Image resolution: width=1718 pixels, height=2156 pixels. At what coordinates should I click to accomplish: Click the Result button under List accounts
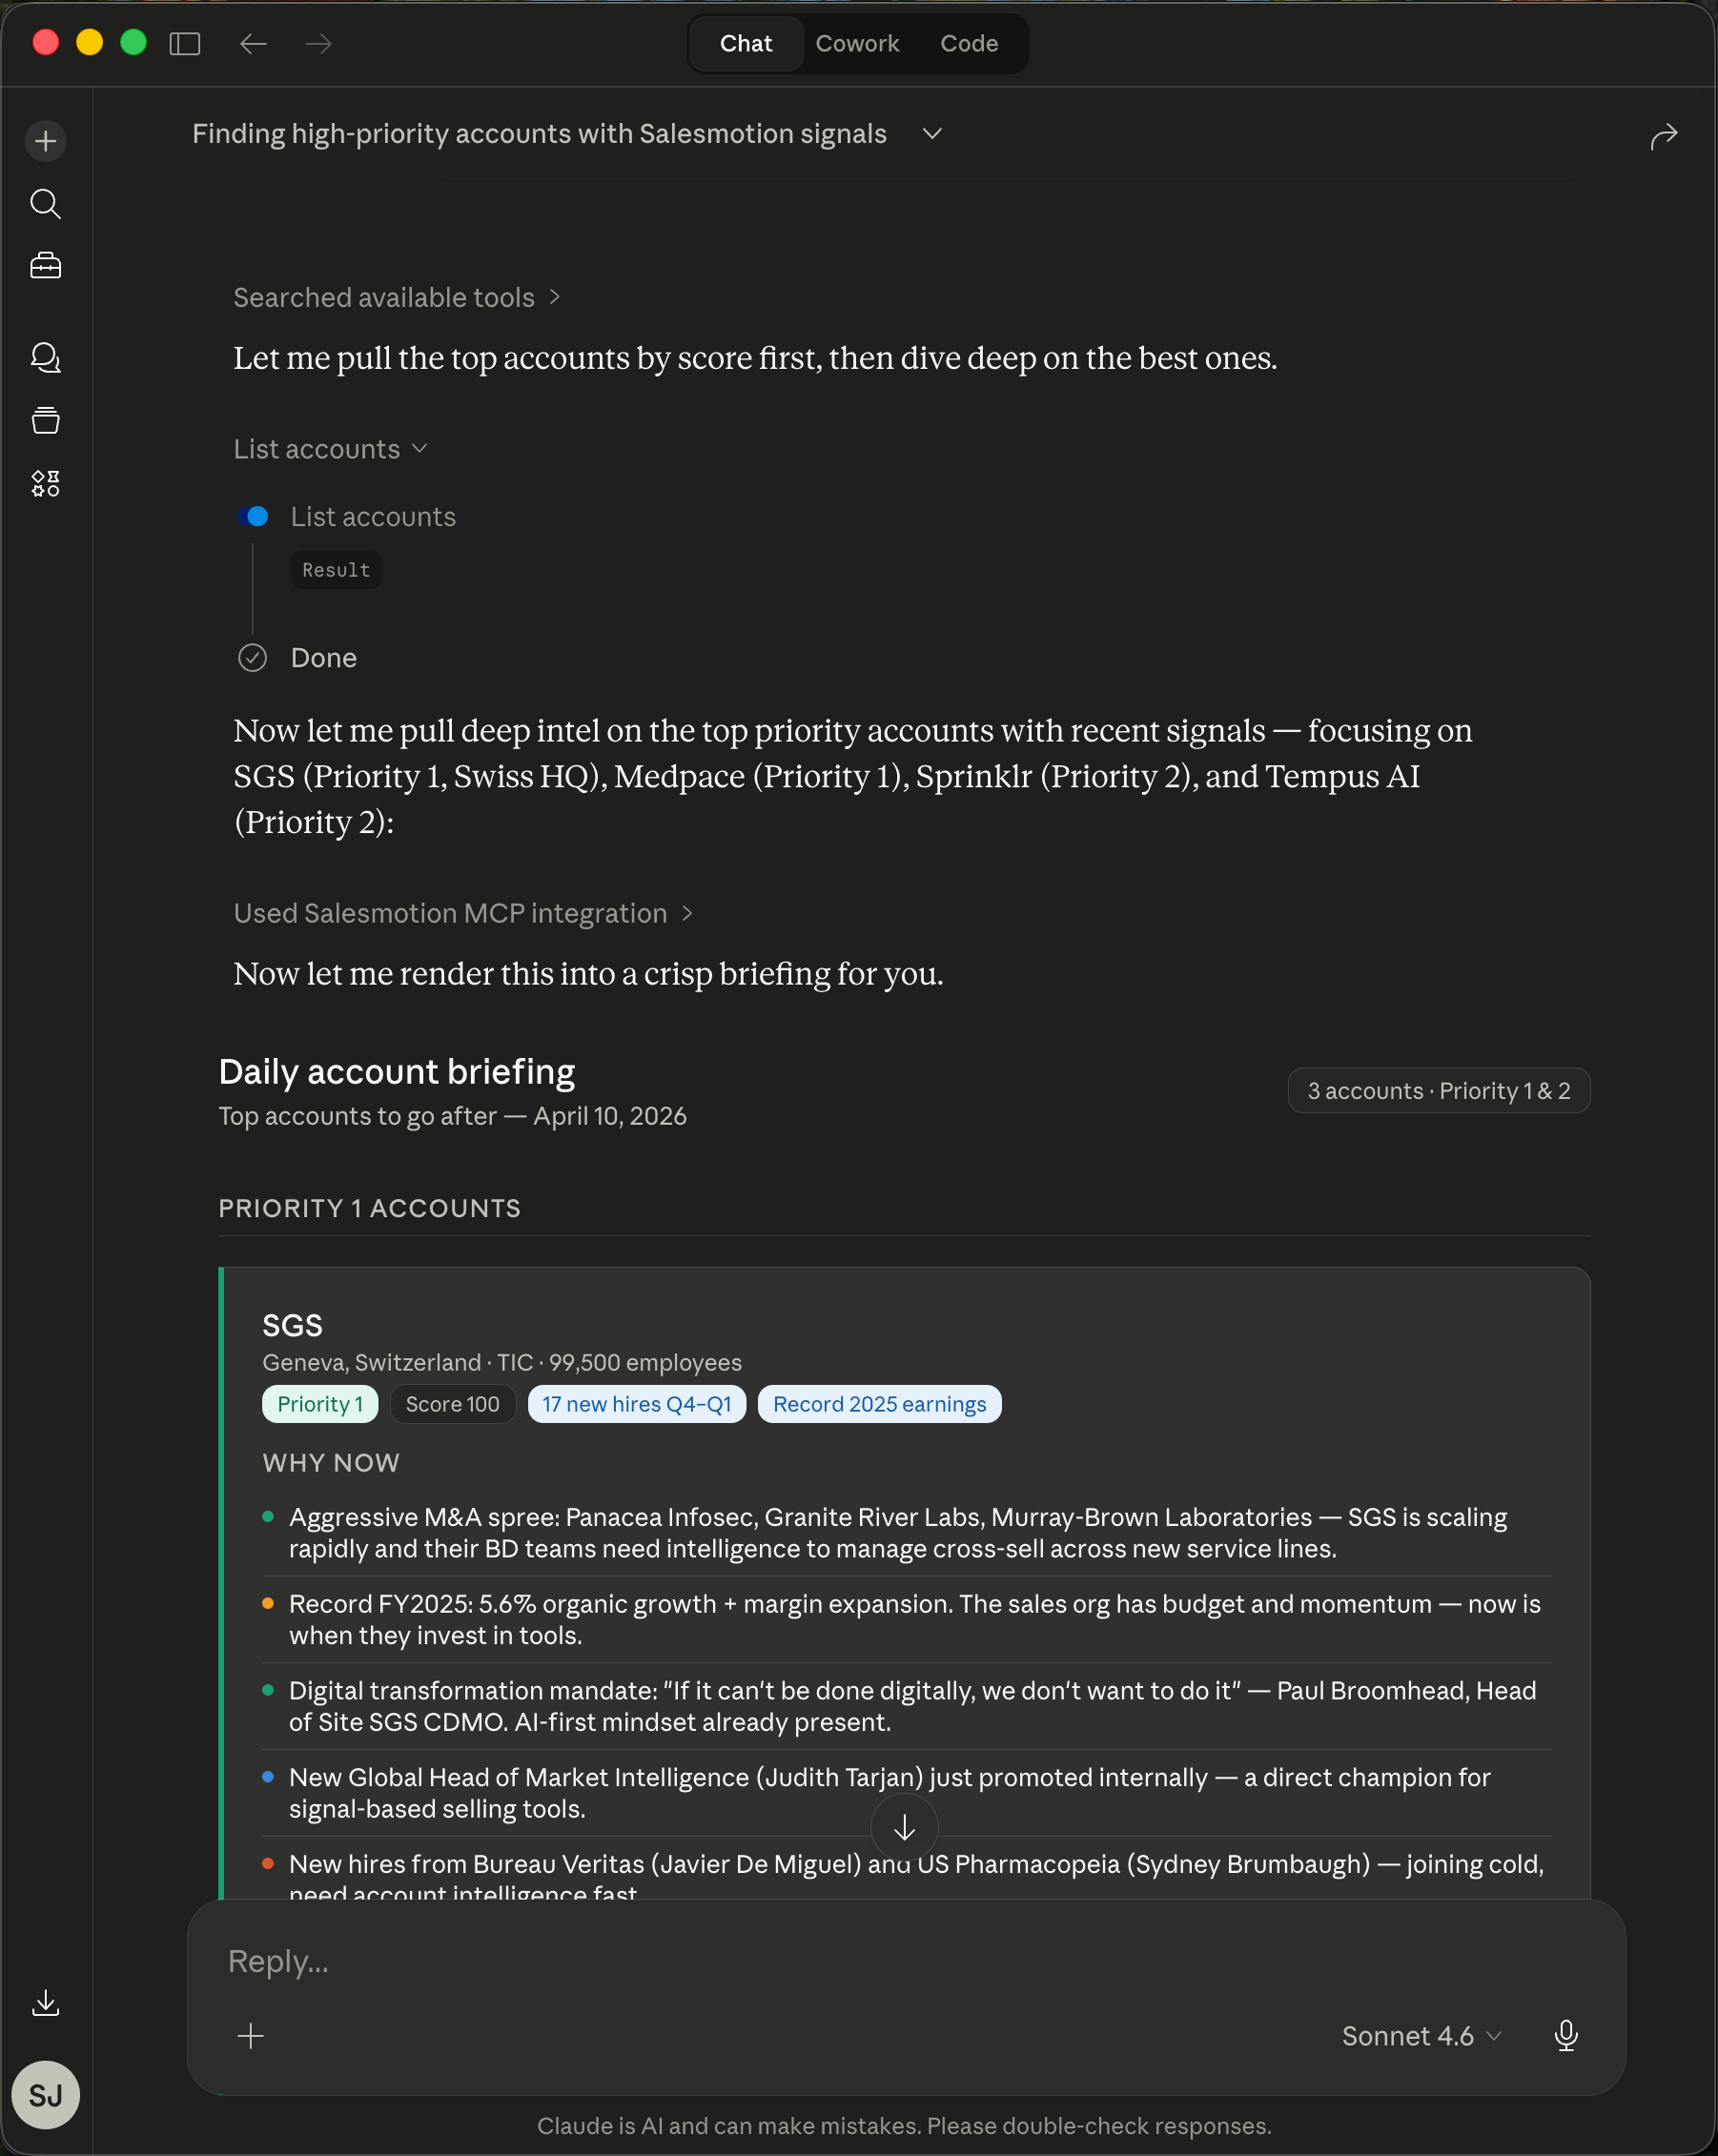(336, 570)
